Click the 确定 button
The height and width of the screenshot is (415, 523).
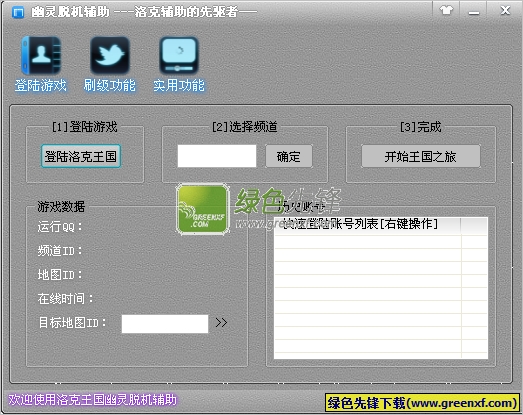[289, 156]
